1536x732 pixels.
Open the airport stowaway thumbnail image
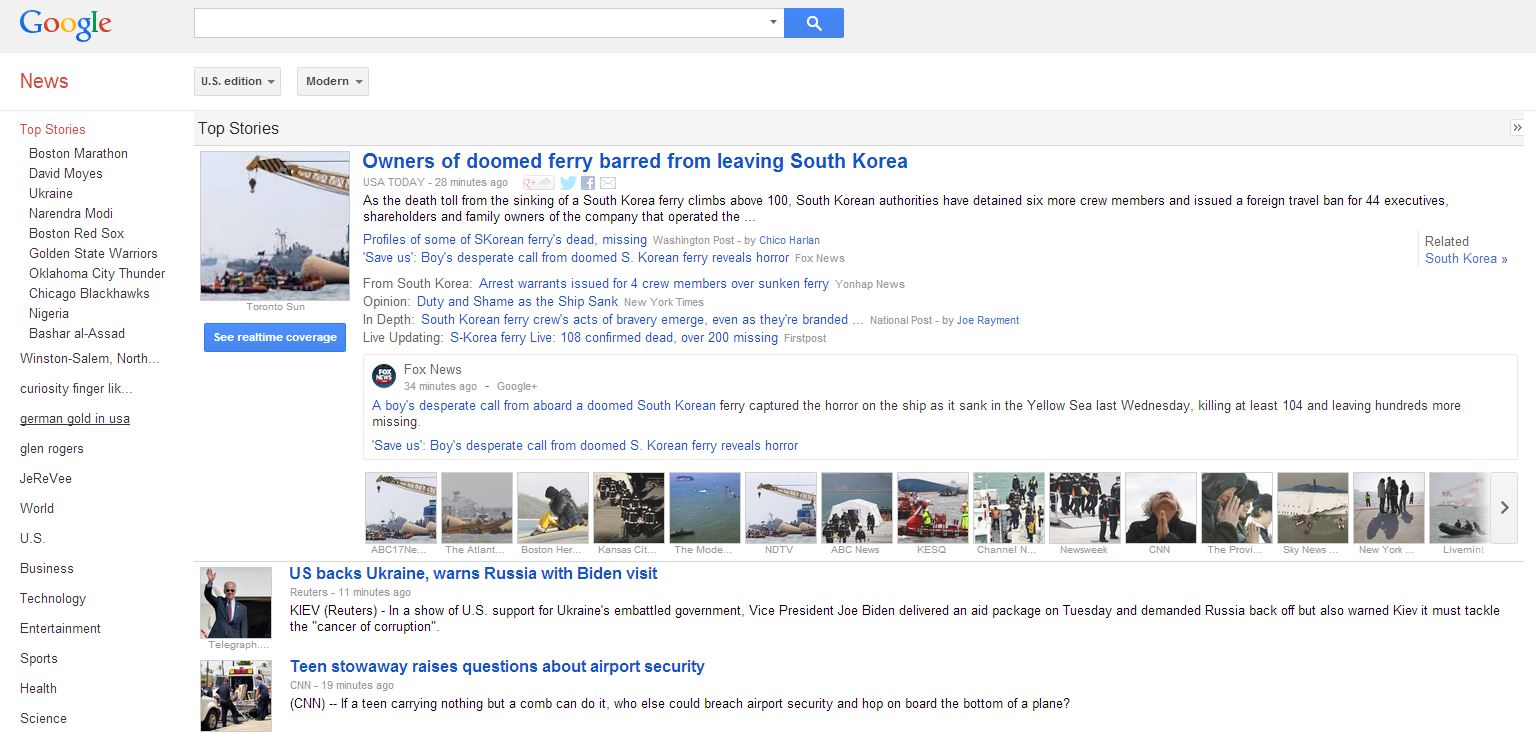click(x=237, y=696)
